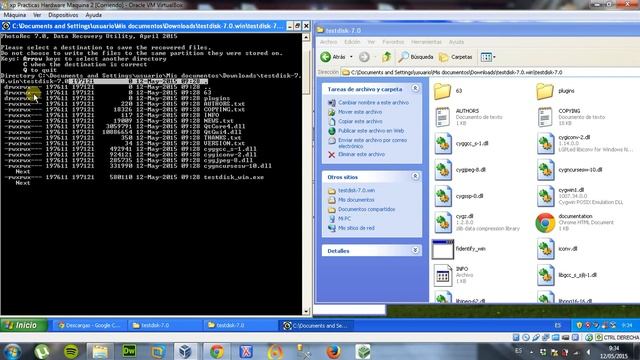Open the Archivo menu in Explorer
The width and height of the screenshot is (640, 360).
pyautogui.click(x=329, y=42)
